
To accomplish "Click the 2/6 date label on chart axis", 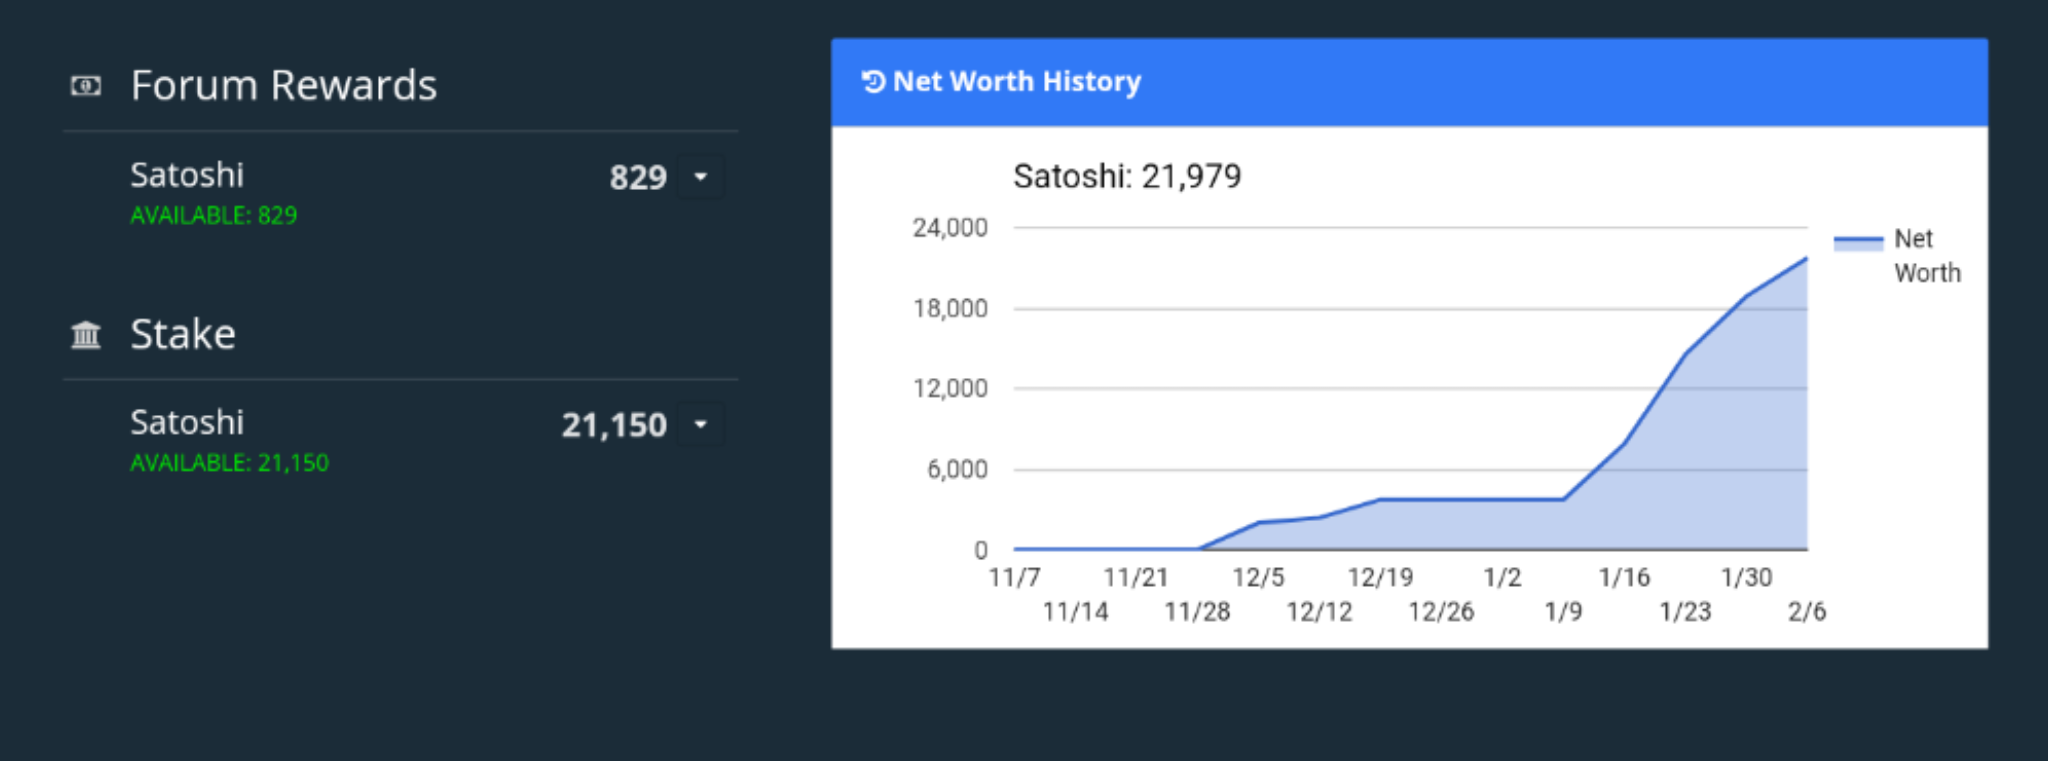I will 1806,611.
